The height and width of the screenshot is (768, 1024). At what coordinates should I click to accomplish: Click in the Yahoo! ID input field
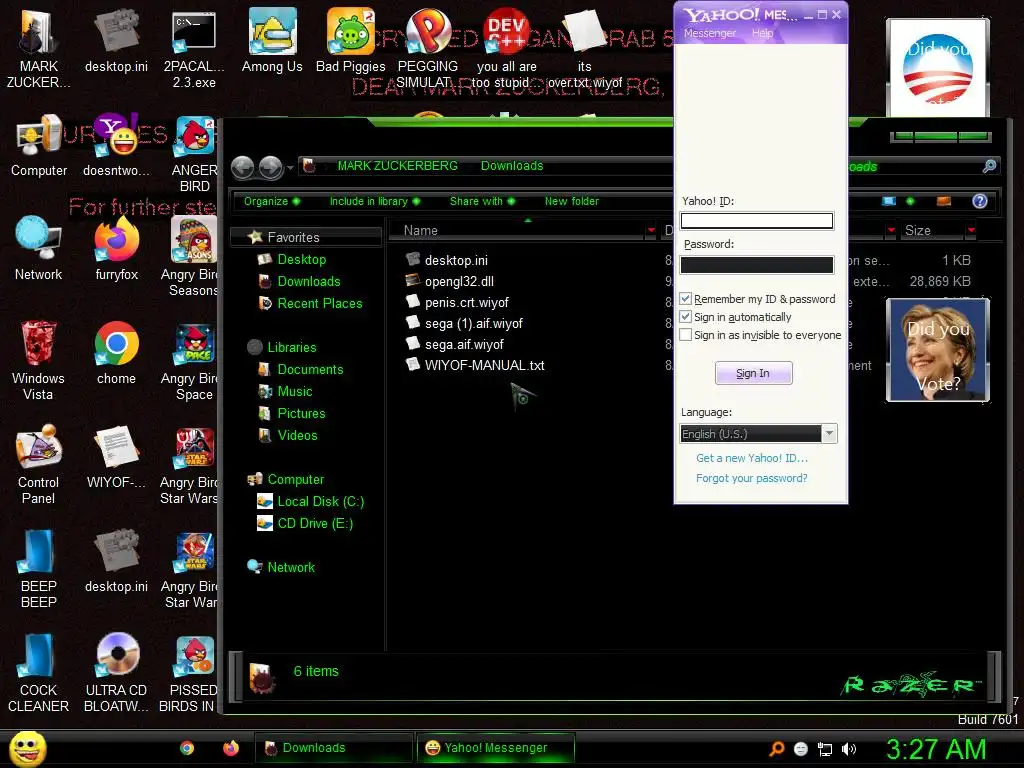(757, 221)
